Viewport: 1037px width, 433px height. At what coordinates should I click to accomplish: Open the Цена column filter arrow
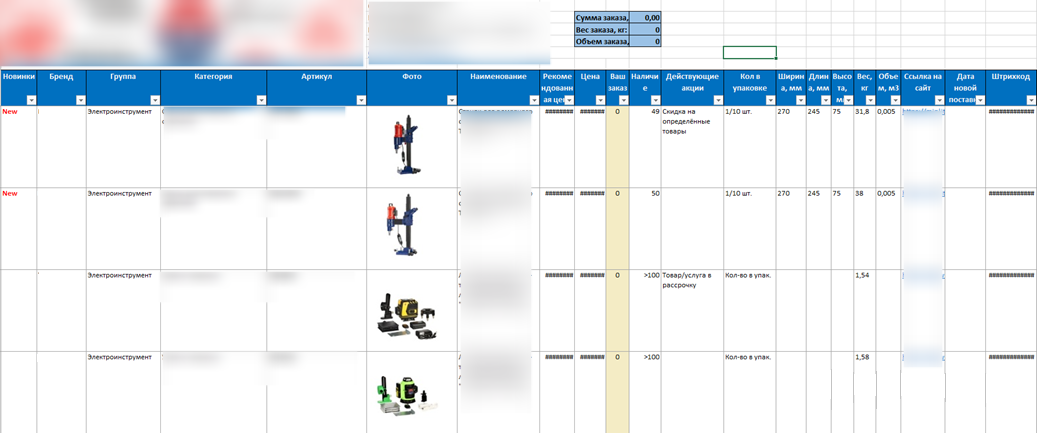pyautogui.click(x=599, y=100)
